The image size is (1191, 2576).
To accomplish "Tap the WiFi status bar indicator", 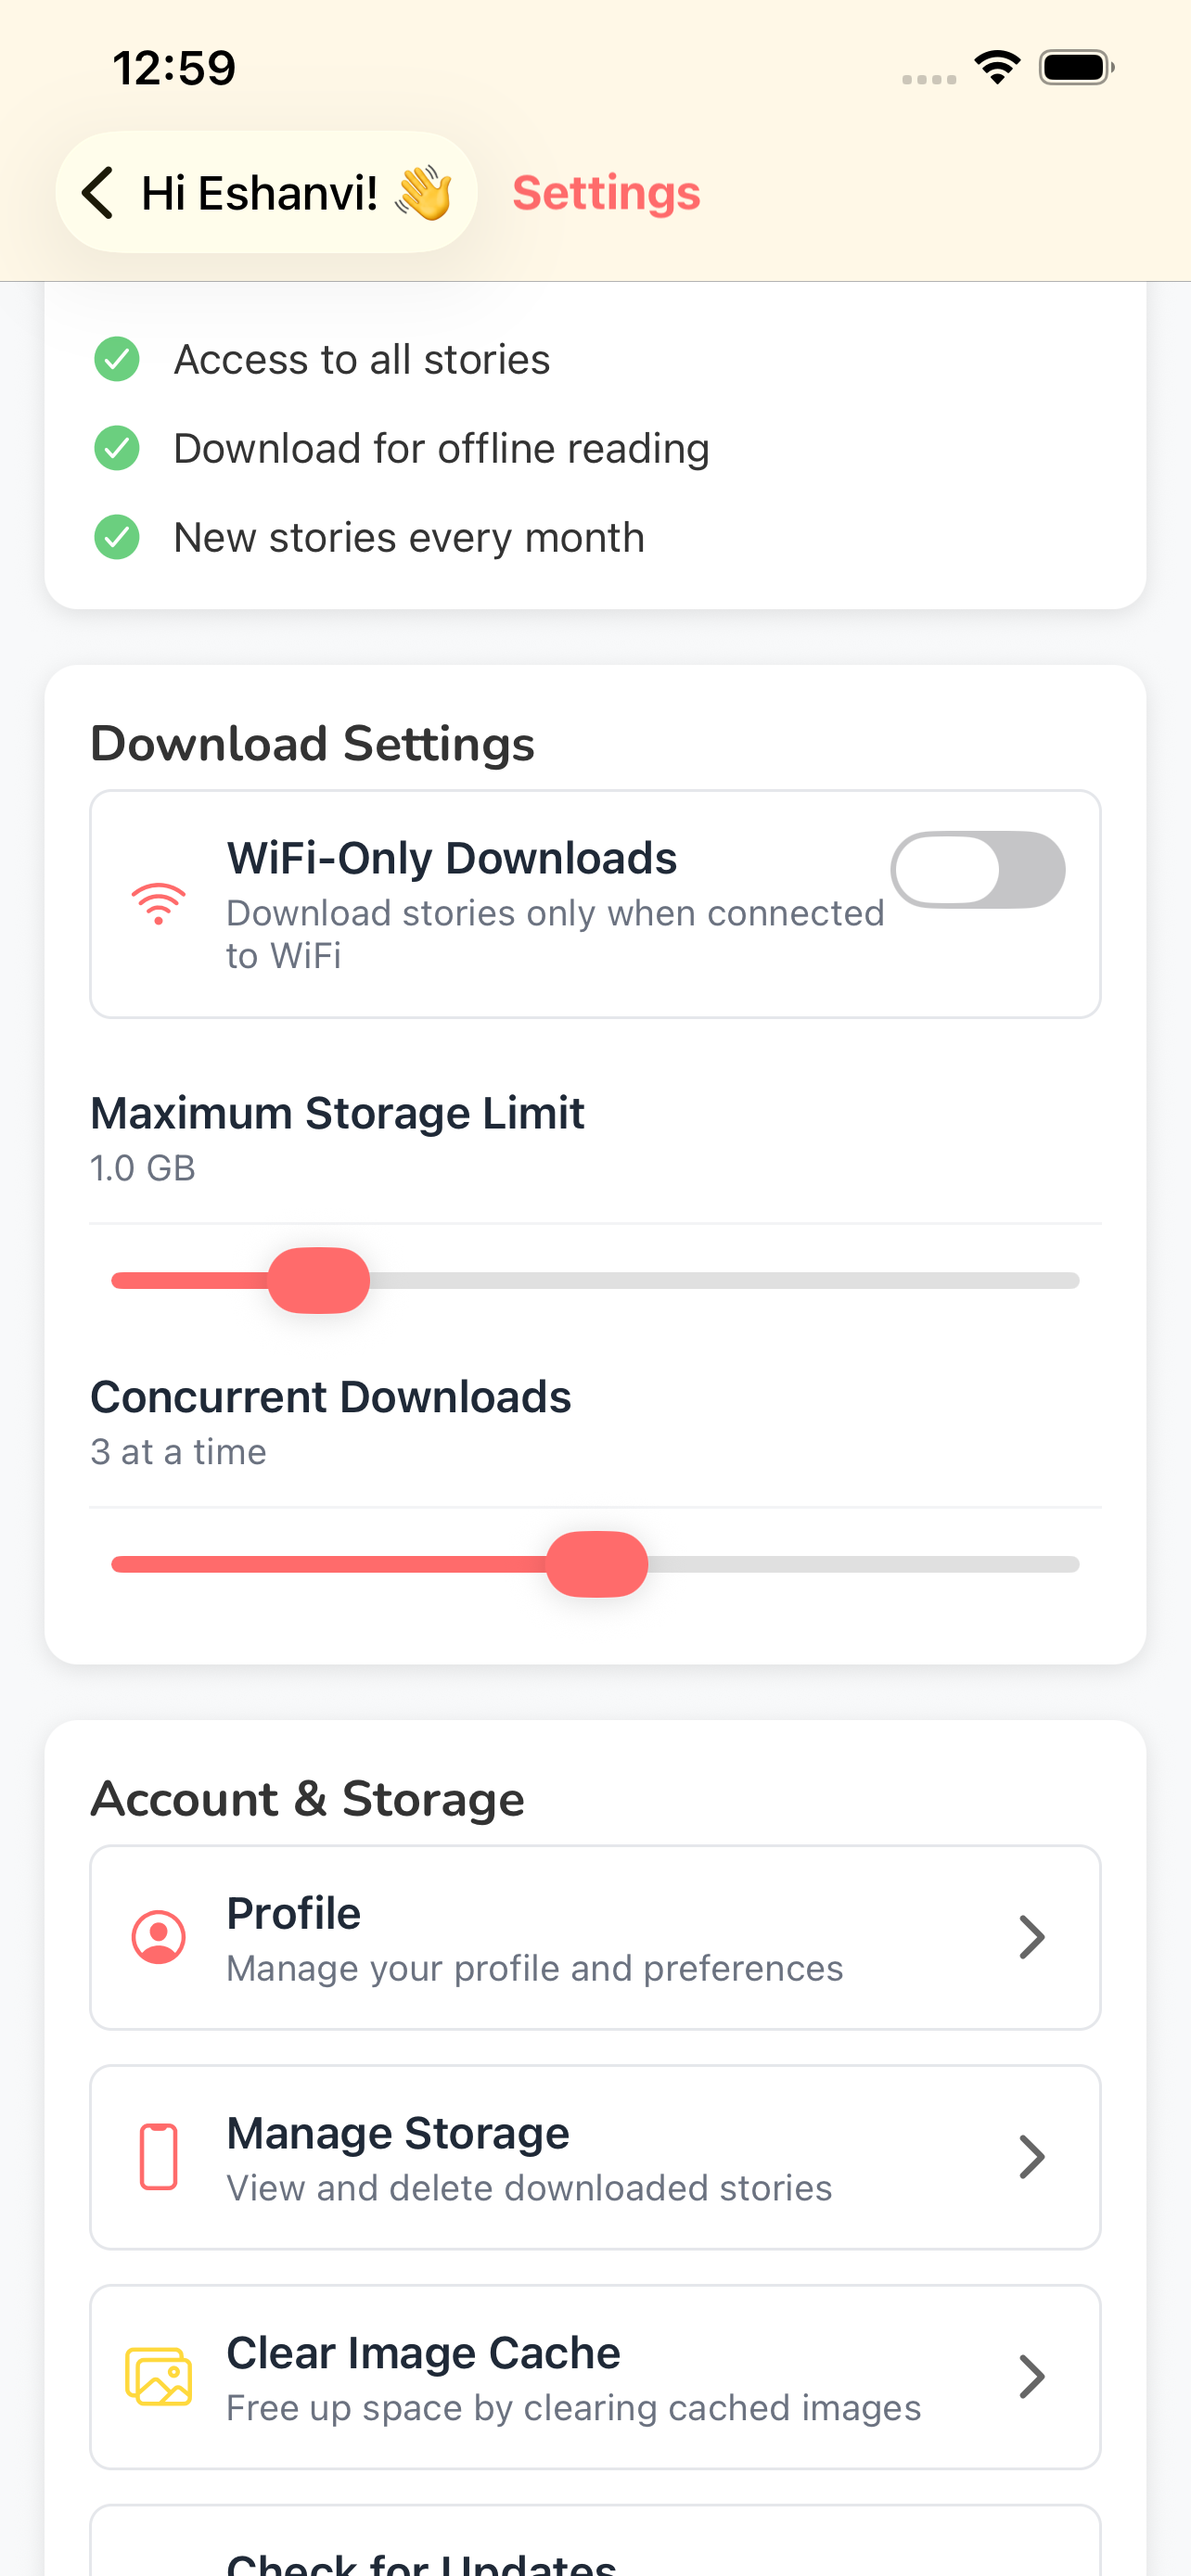I will pyautogui.click(x=997, y=68).
